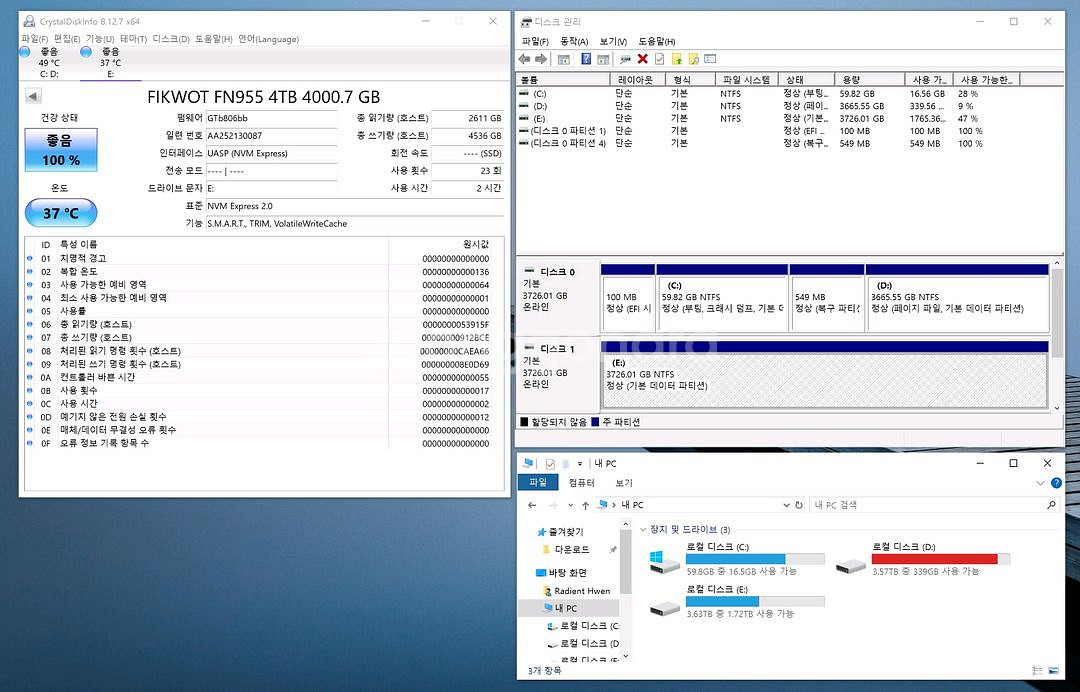The image size is (1080, 692).
Task: Click the refresh icon in Explorer address bar
Action: pyautogui.click(x=799, y=505)
